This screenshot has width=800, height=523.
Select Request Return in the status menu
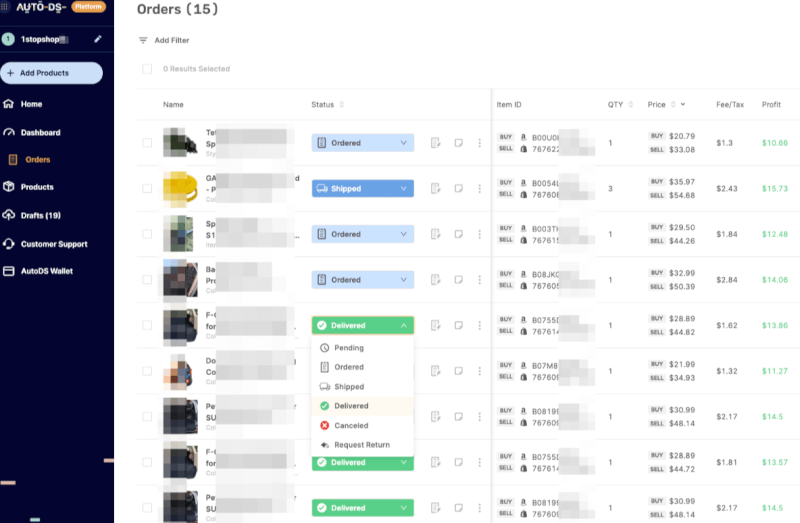(x=362, y=444)
